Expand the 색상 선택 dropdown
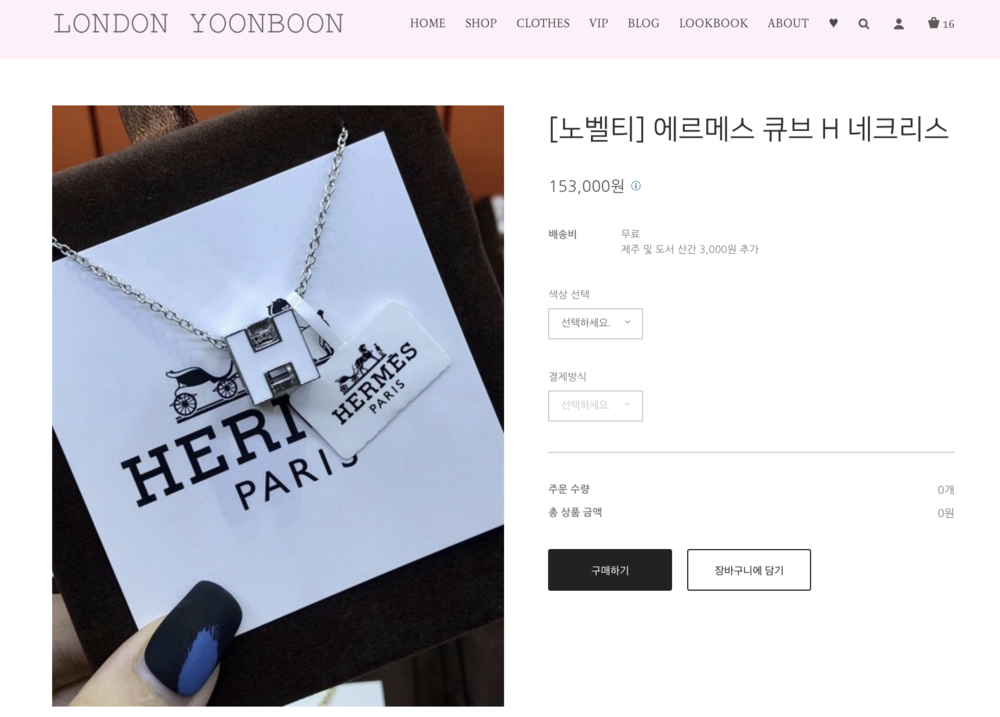 tap(595, 323)
